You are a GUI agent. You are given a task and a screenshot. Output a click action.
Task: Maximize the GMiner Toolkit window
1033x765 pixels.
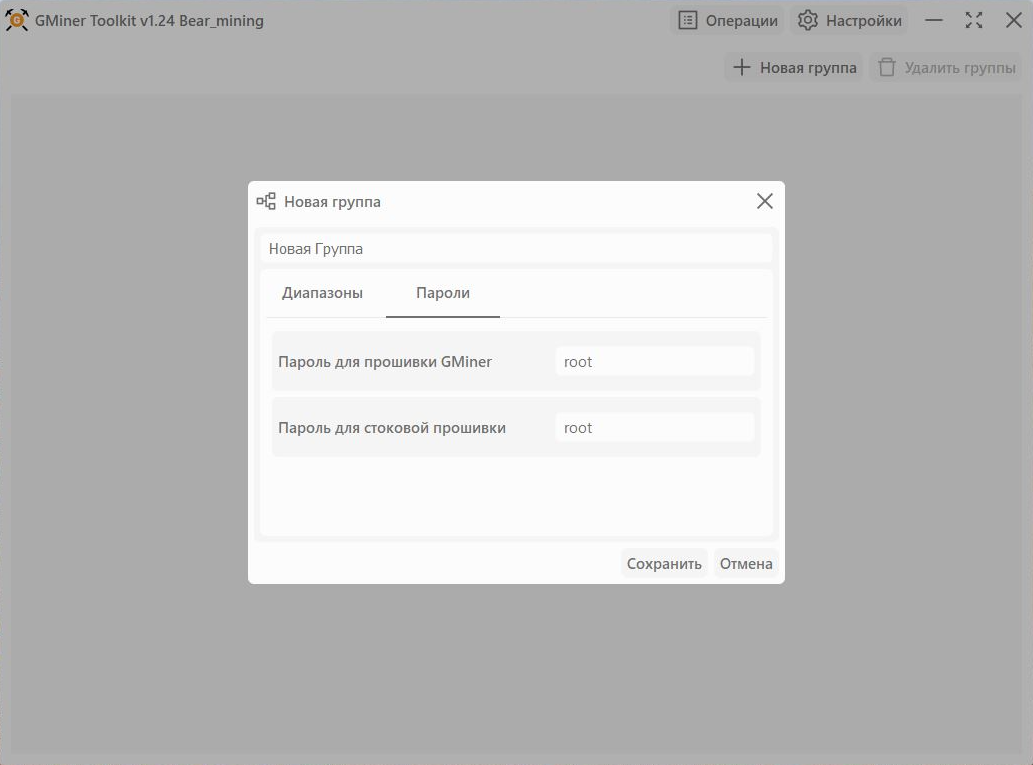pos(974,20)
